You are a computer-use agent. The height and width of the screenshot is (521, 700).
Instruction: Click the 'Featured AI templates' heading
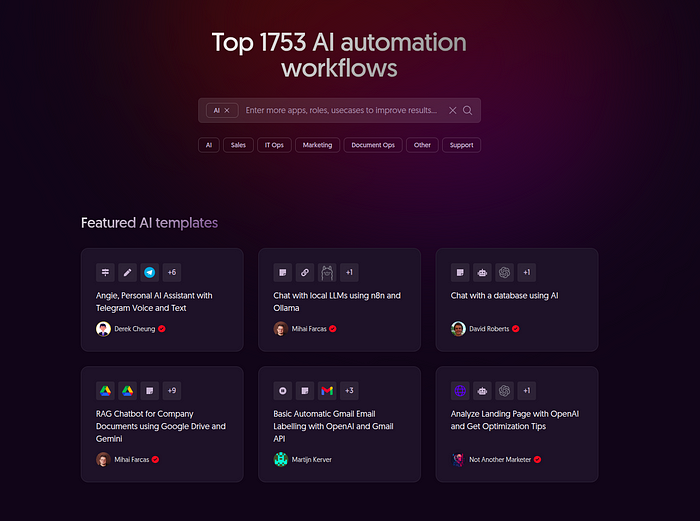(x=150, y=223)
